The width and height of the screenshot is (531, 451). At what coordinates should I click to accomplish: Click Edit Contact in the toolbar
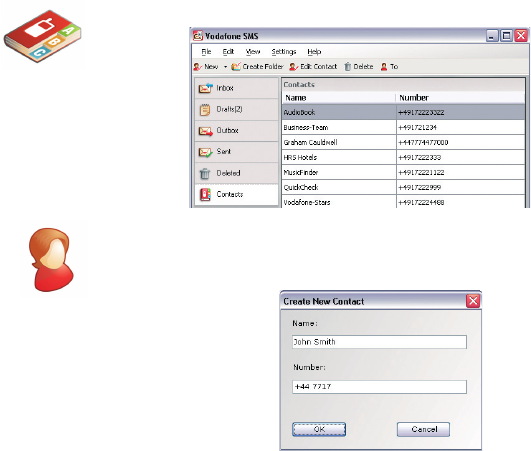(313, 67)
